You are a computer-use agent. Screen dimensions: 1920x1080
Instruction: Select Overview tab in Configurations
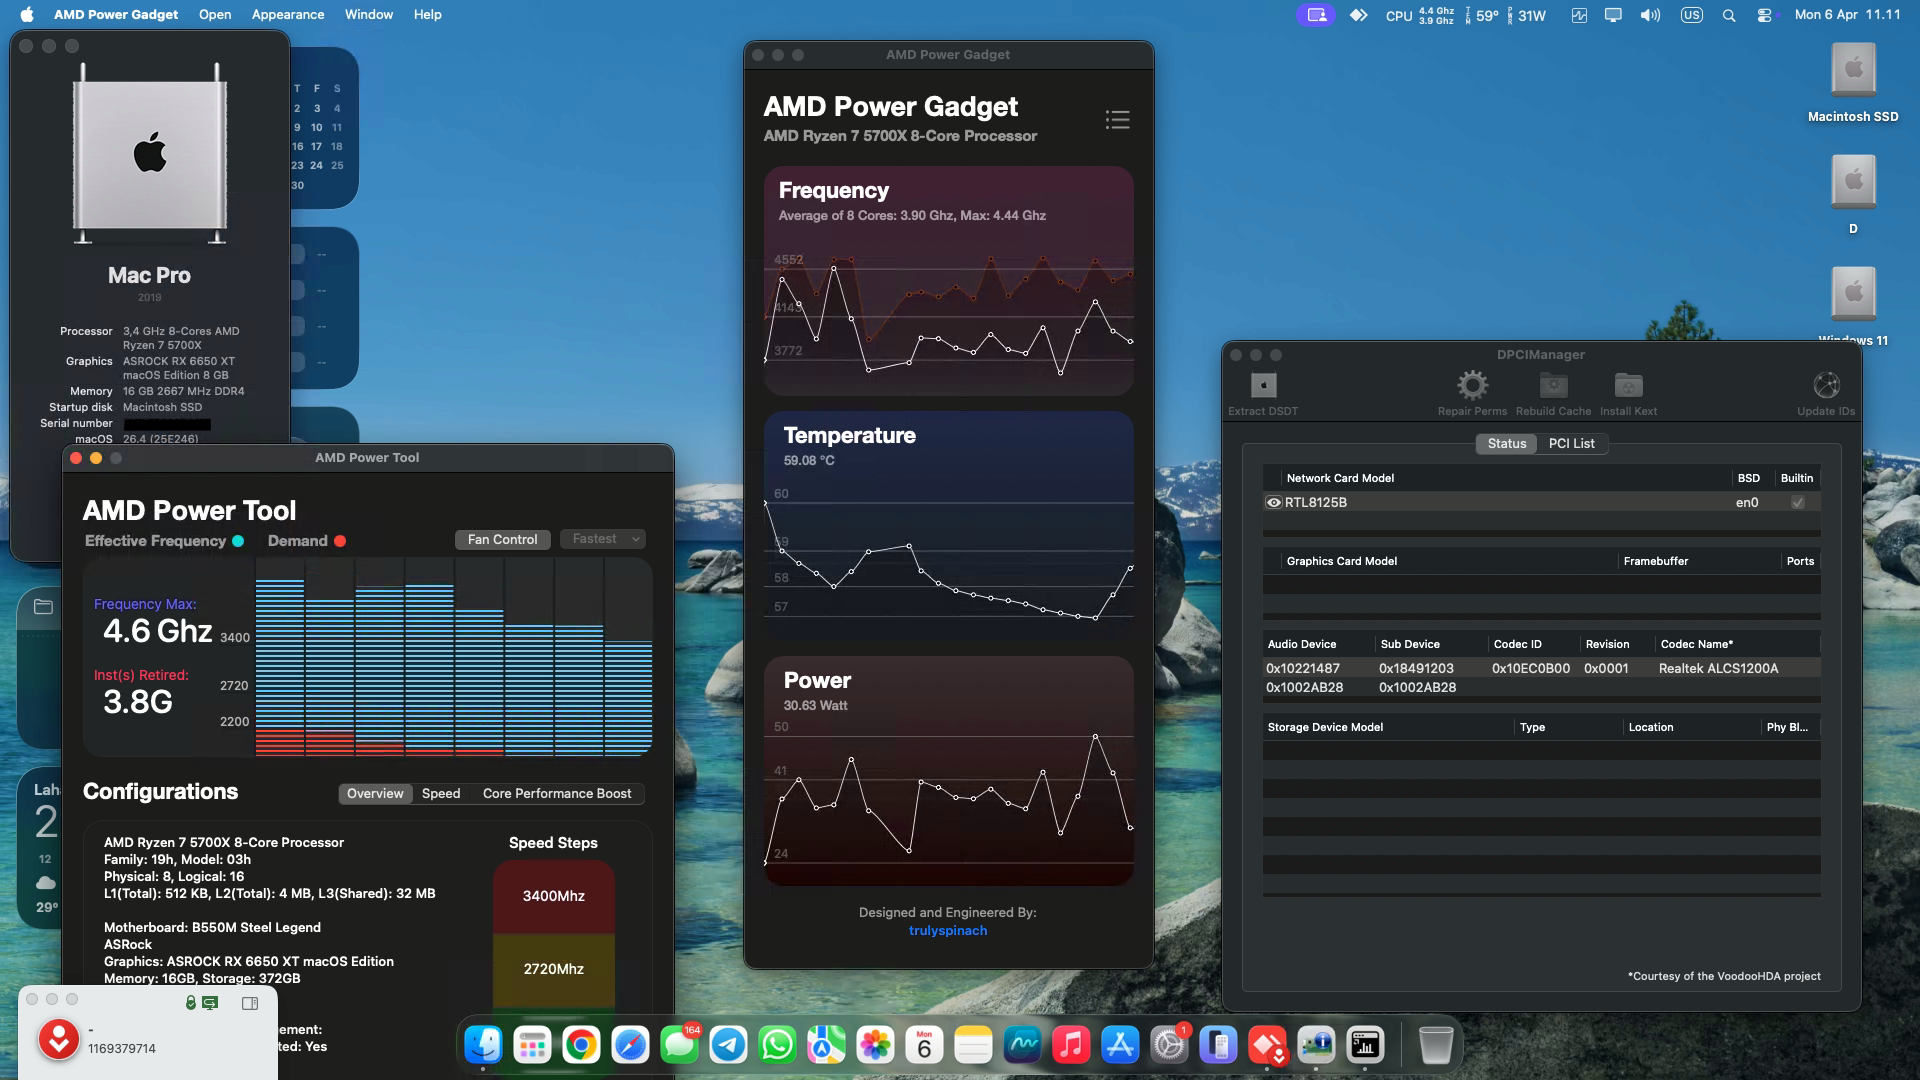375,794
